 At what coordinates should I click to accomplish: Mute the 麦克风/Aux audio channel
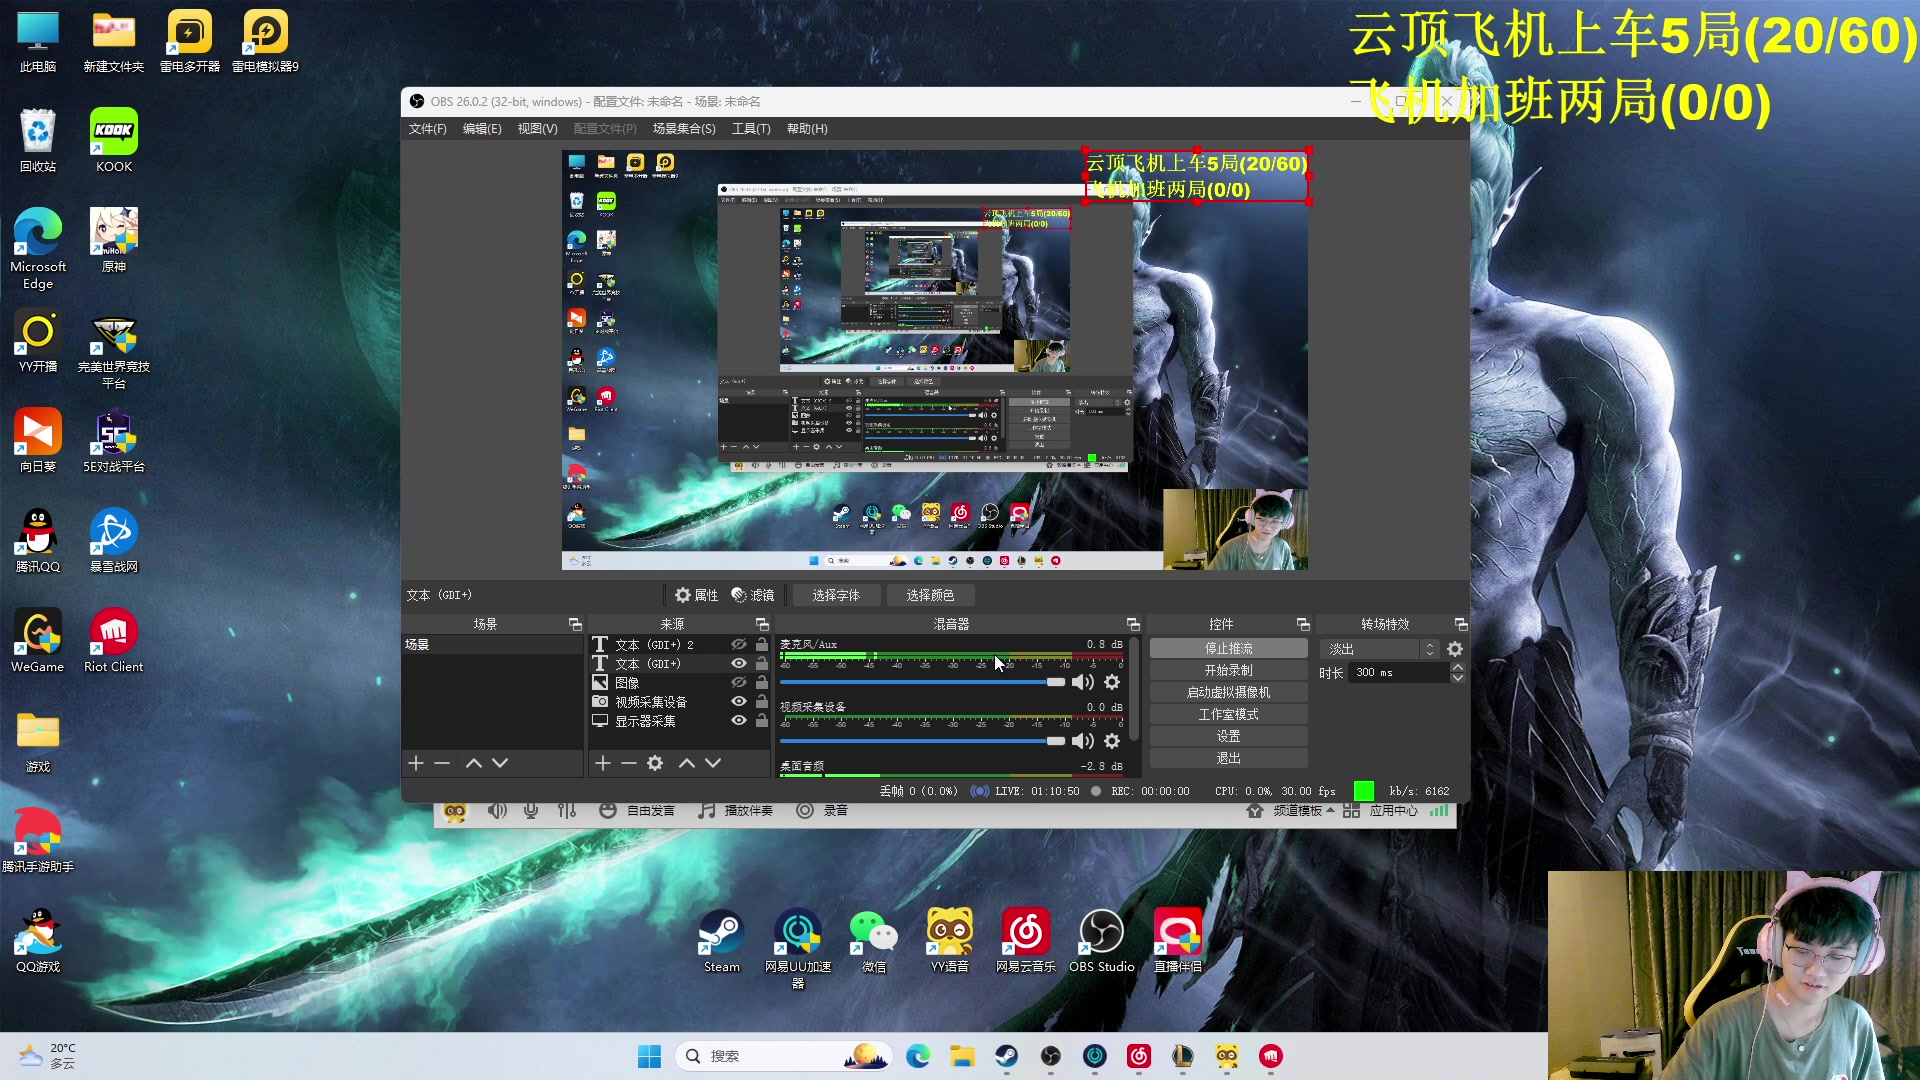click(1082, 682)
